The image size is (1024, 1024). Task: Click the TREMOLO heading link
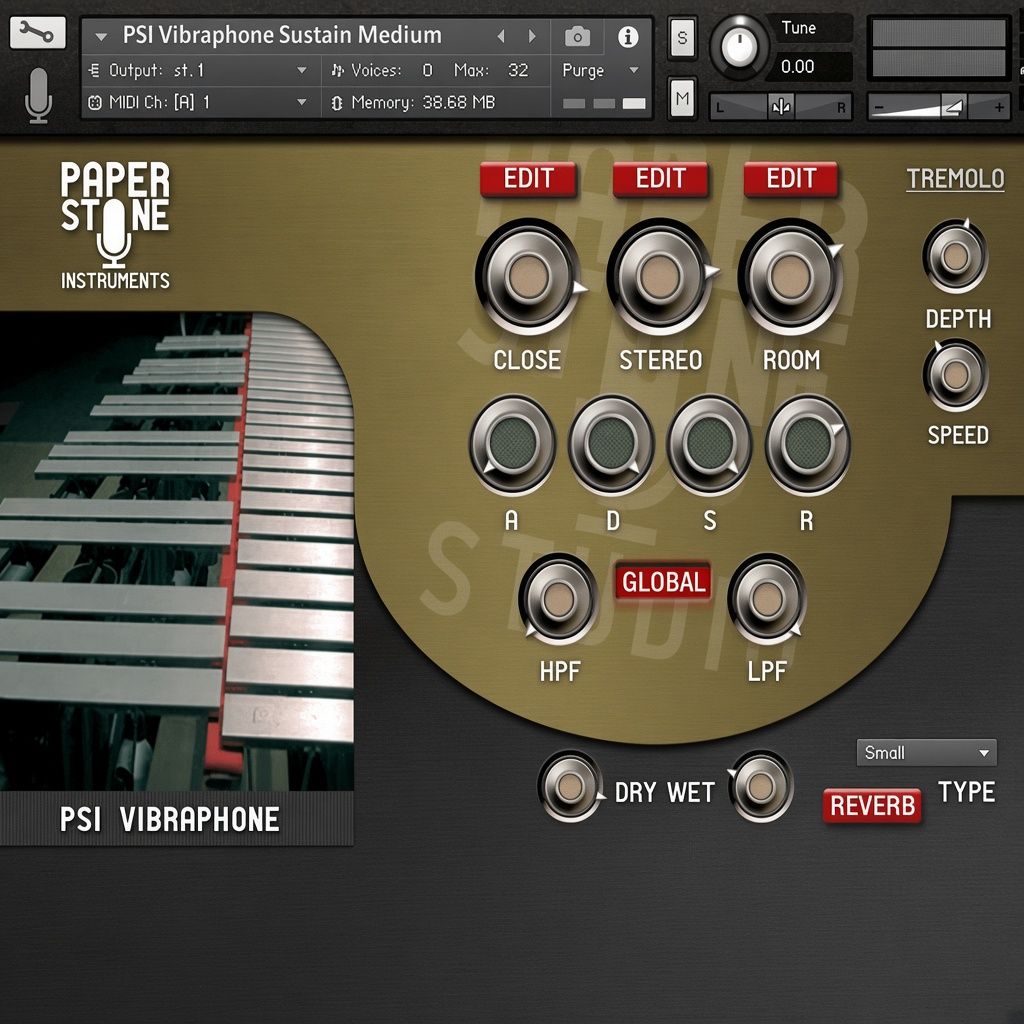point(955,178)
